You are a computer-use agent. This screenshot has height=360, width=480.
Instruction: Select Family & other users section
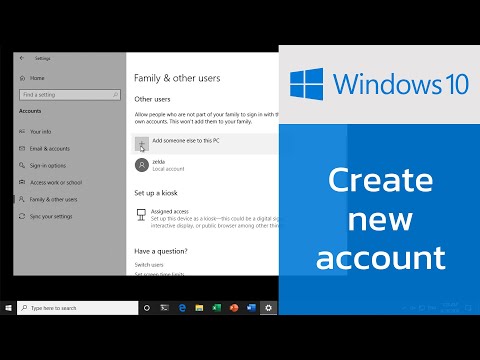pyautogui.click(x=53, y=199)
